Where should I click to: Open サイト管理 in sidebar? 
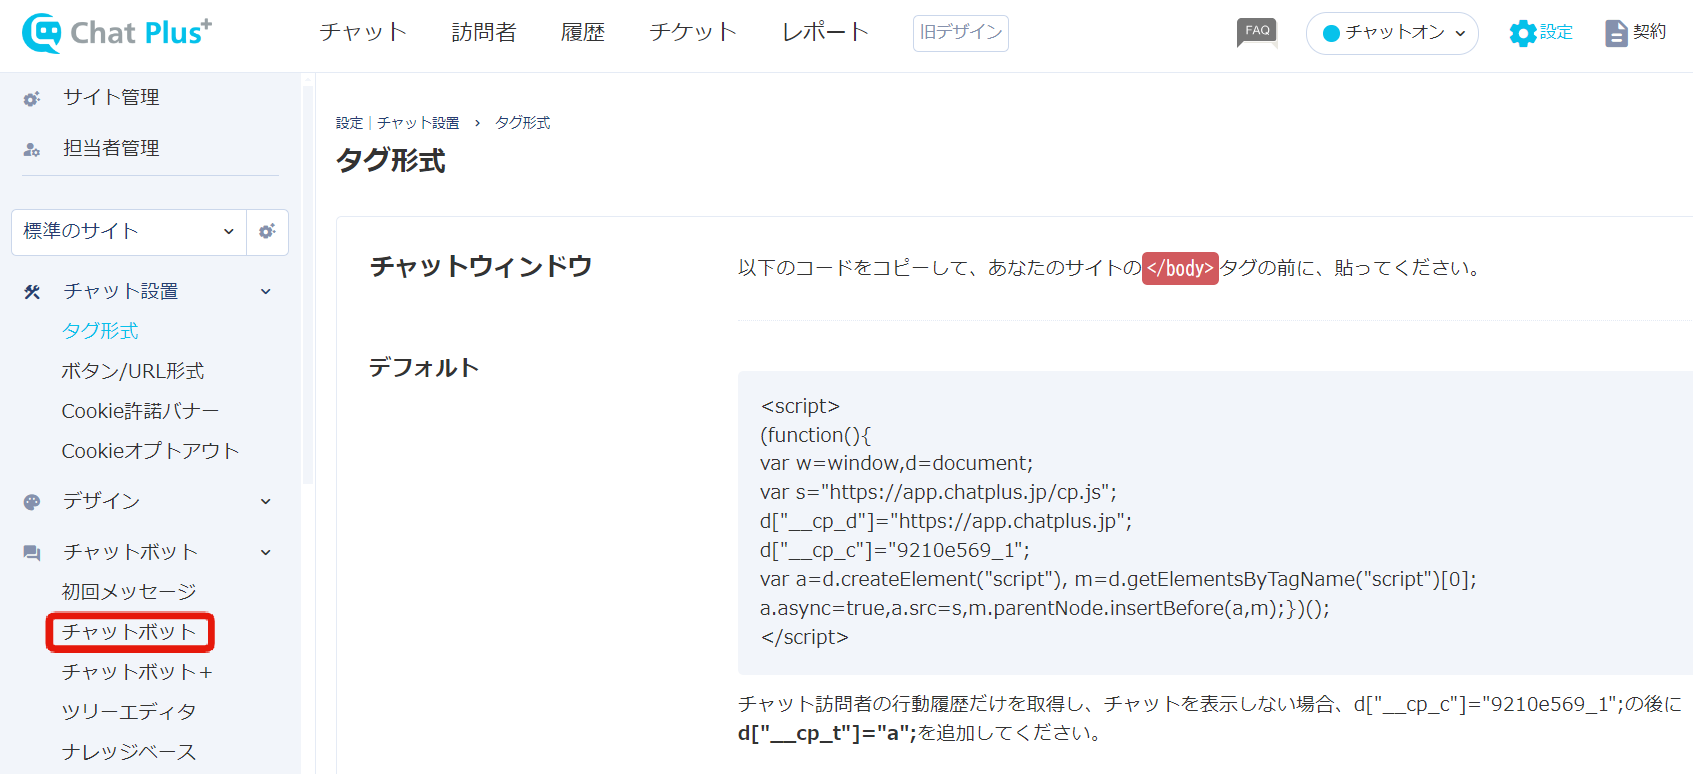pyautogui.click(x=111, y=97)
